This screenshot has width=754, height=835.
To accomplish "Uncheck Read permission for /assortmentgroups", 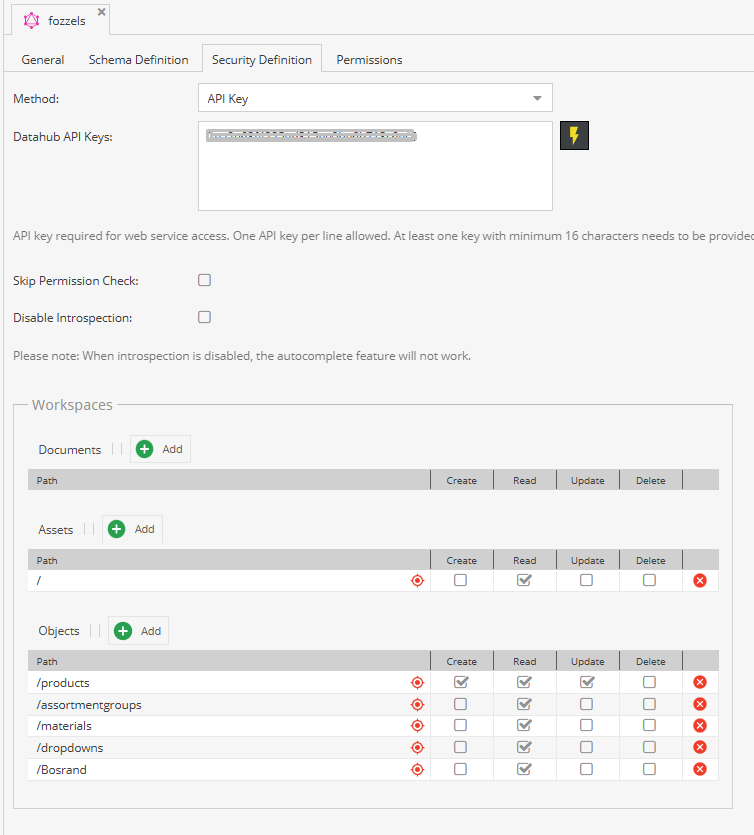I will point(524,704).
